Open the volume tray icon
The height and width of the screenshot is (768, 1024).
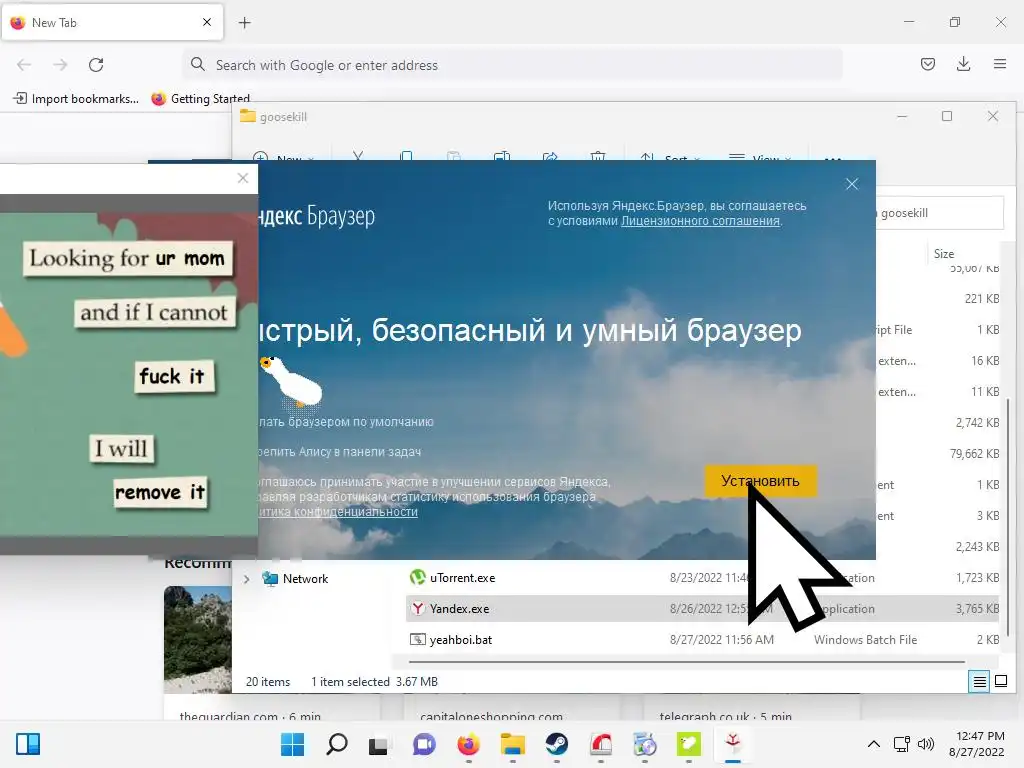925,744
